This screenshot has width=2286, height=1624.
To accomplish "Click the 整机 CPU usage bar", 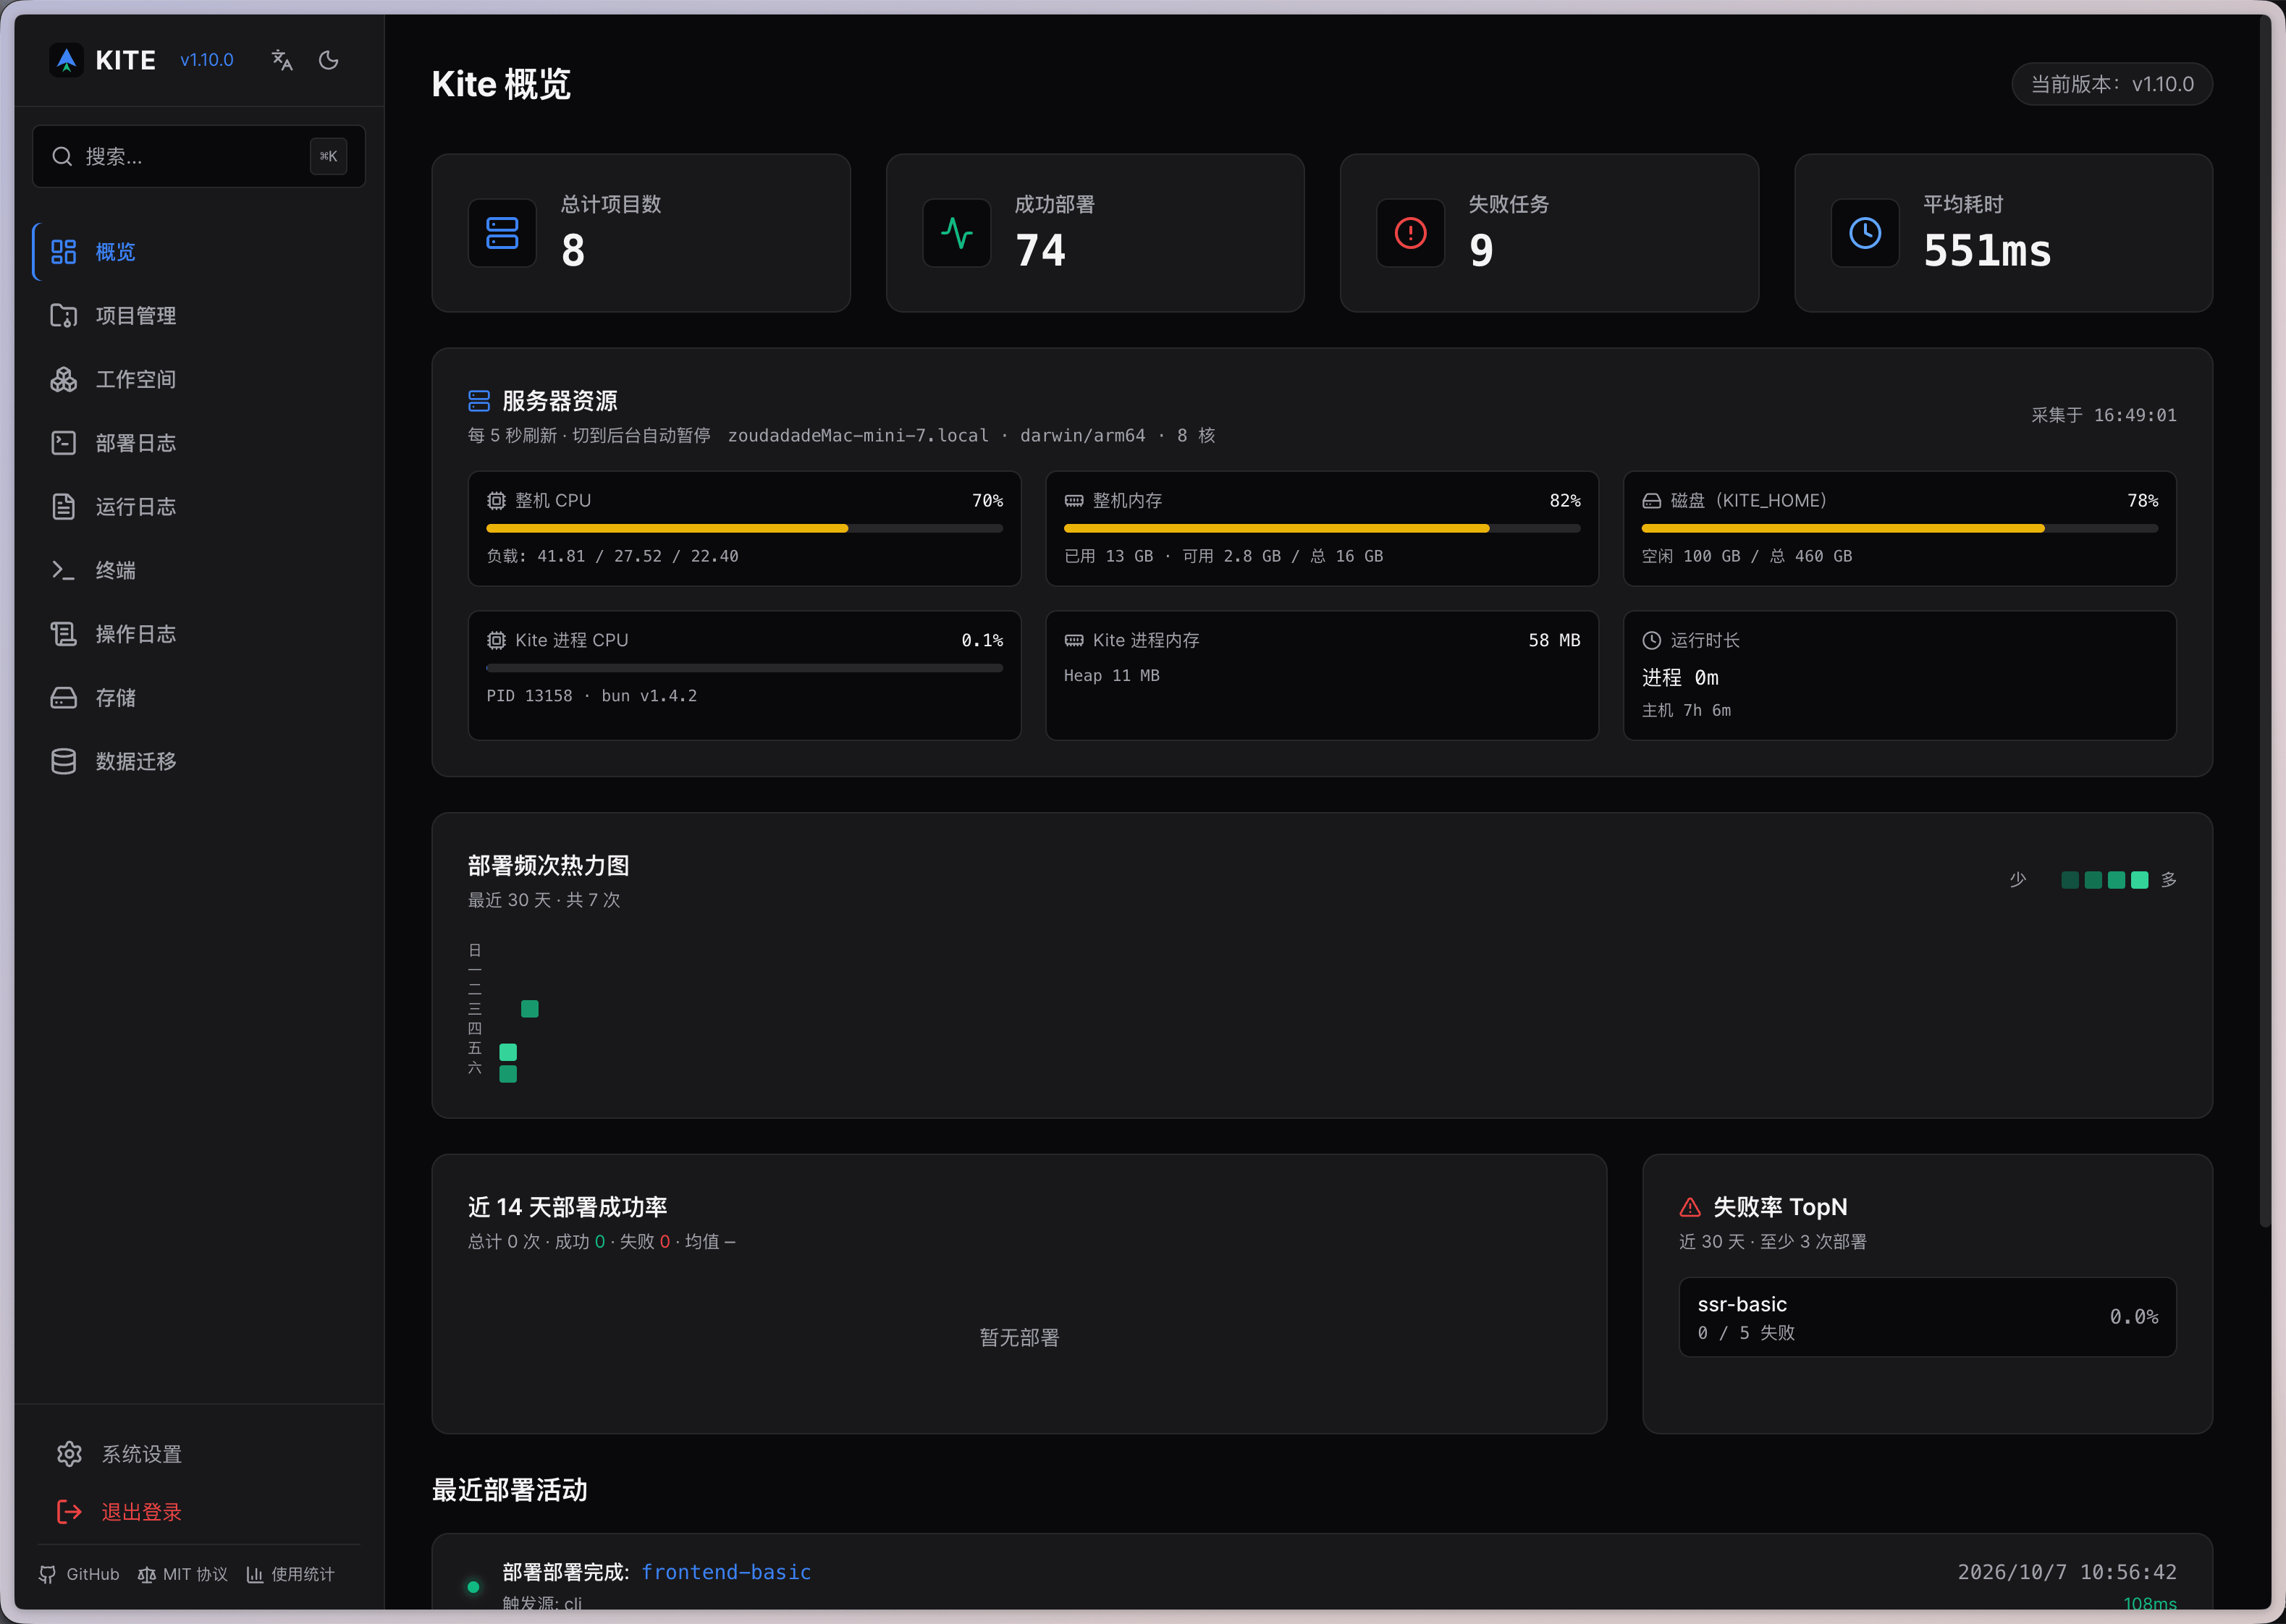I will point(744,528).
